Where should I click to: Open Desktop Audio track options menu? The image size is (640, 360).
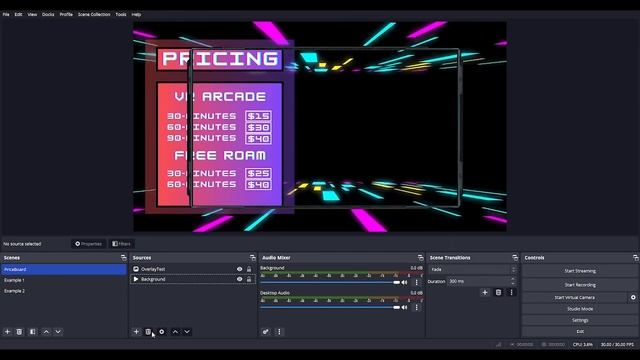[x=416, y=307]
